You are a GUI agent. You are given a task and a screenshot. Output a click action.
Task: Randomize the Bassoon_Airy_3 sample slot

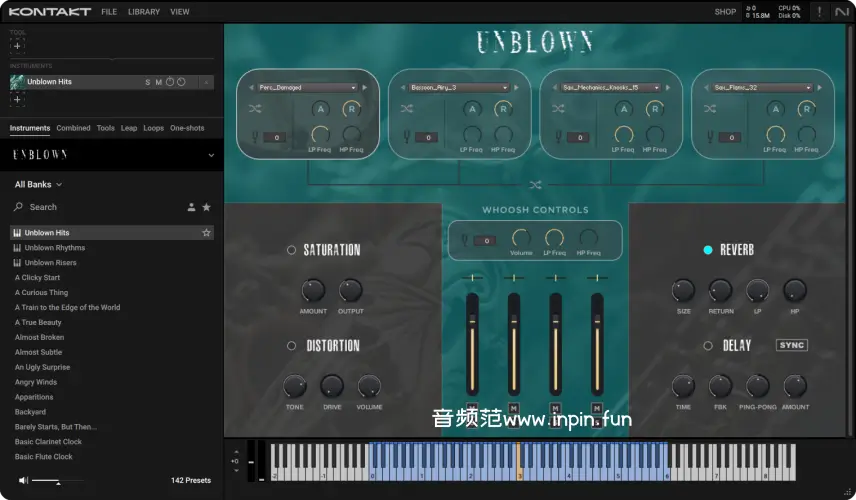[407, 109]
